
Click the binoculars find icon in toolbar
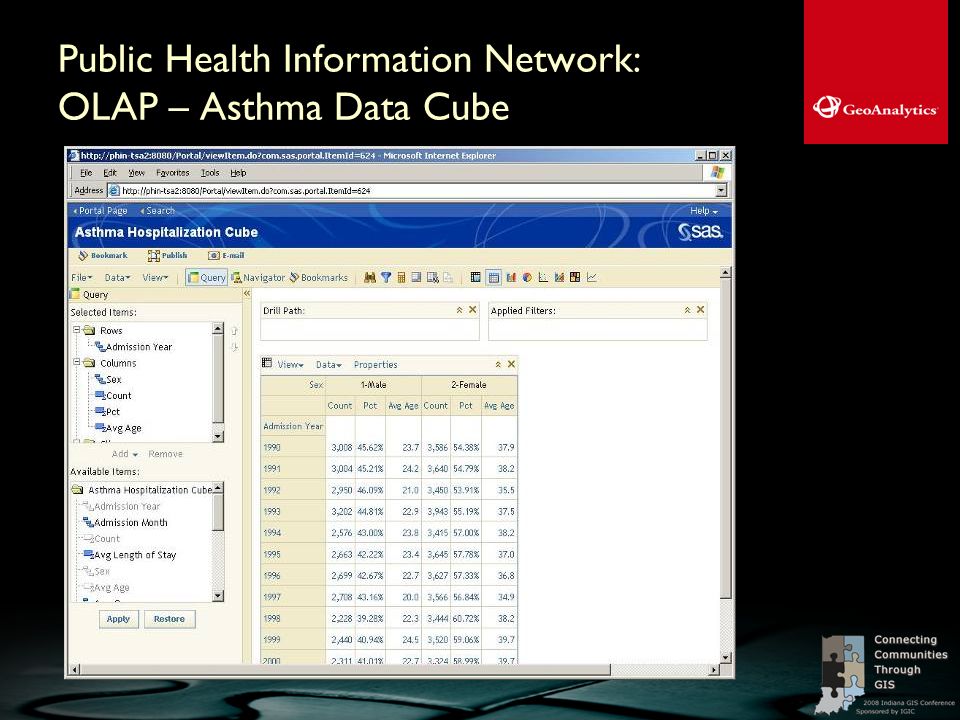tap(369, 277)
